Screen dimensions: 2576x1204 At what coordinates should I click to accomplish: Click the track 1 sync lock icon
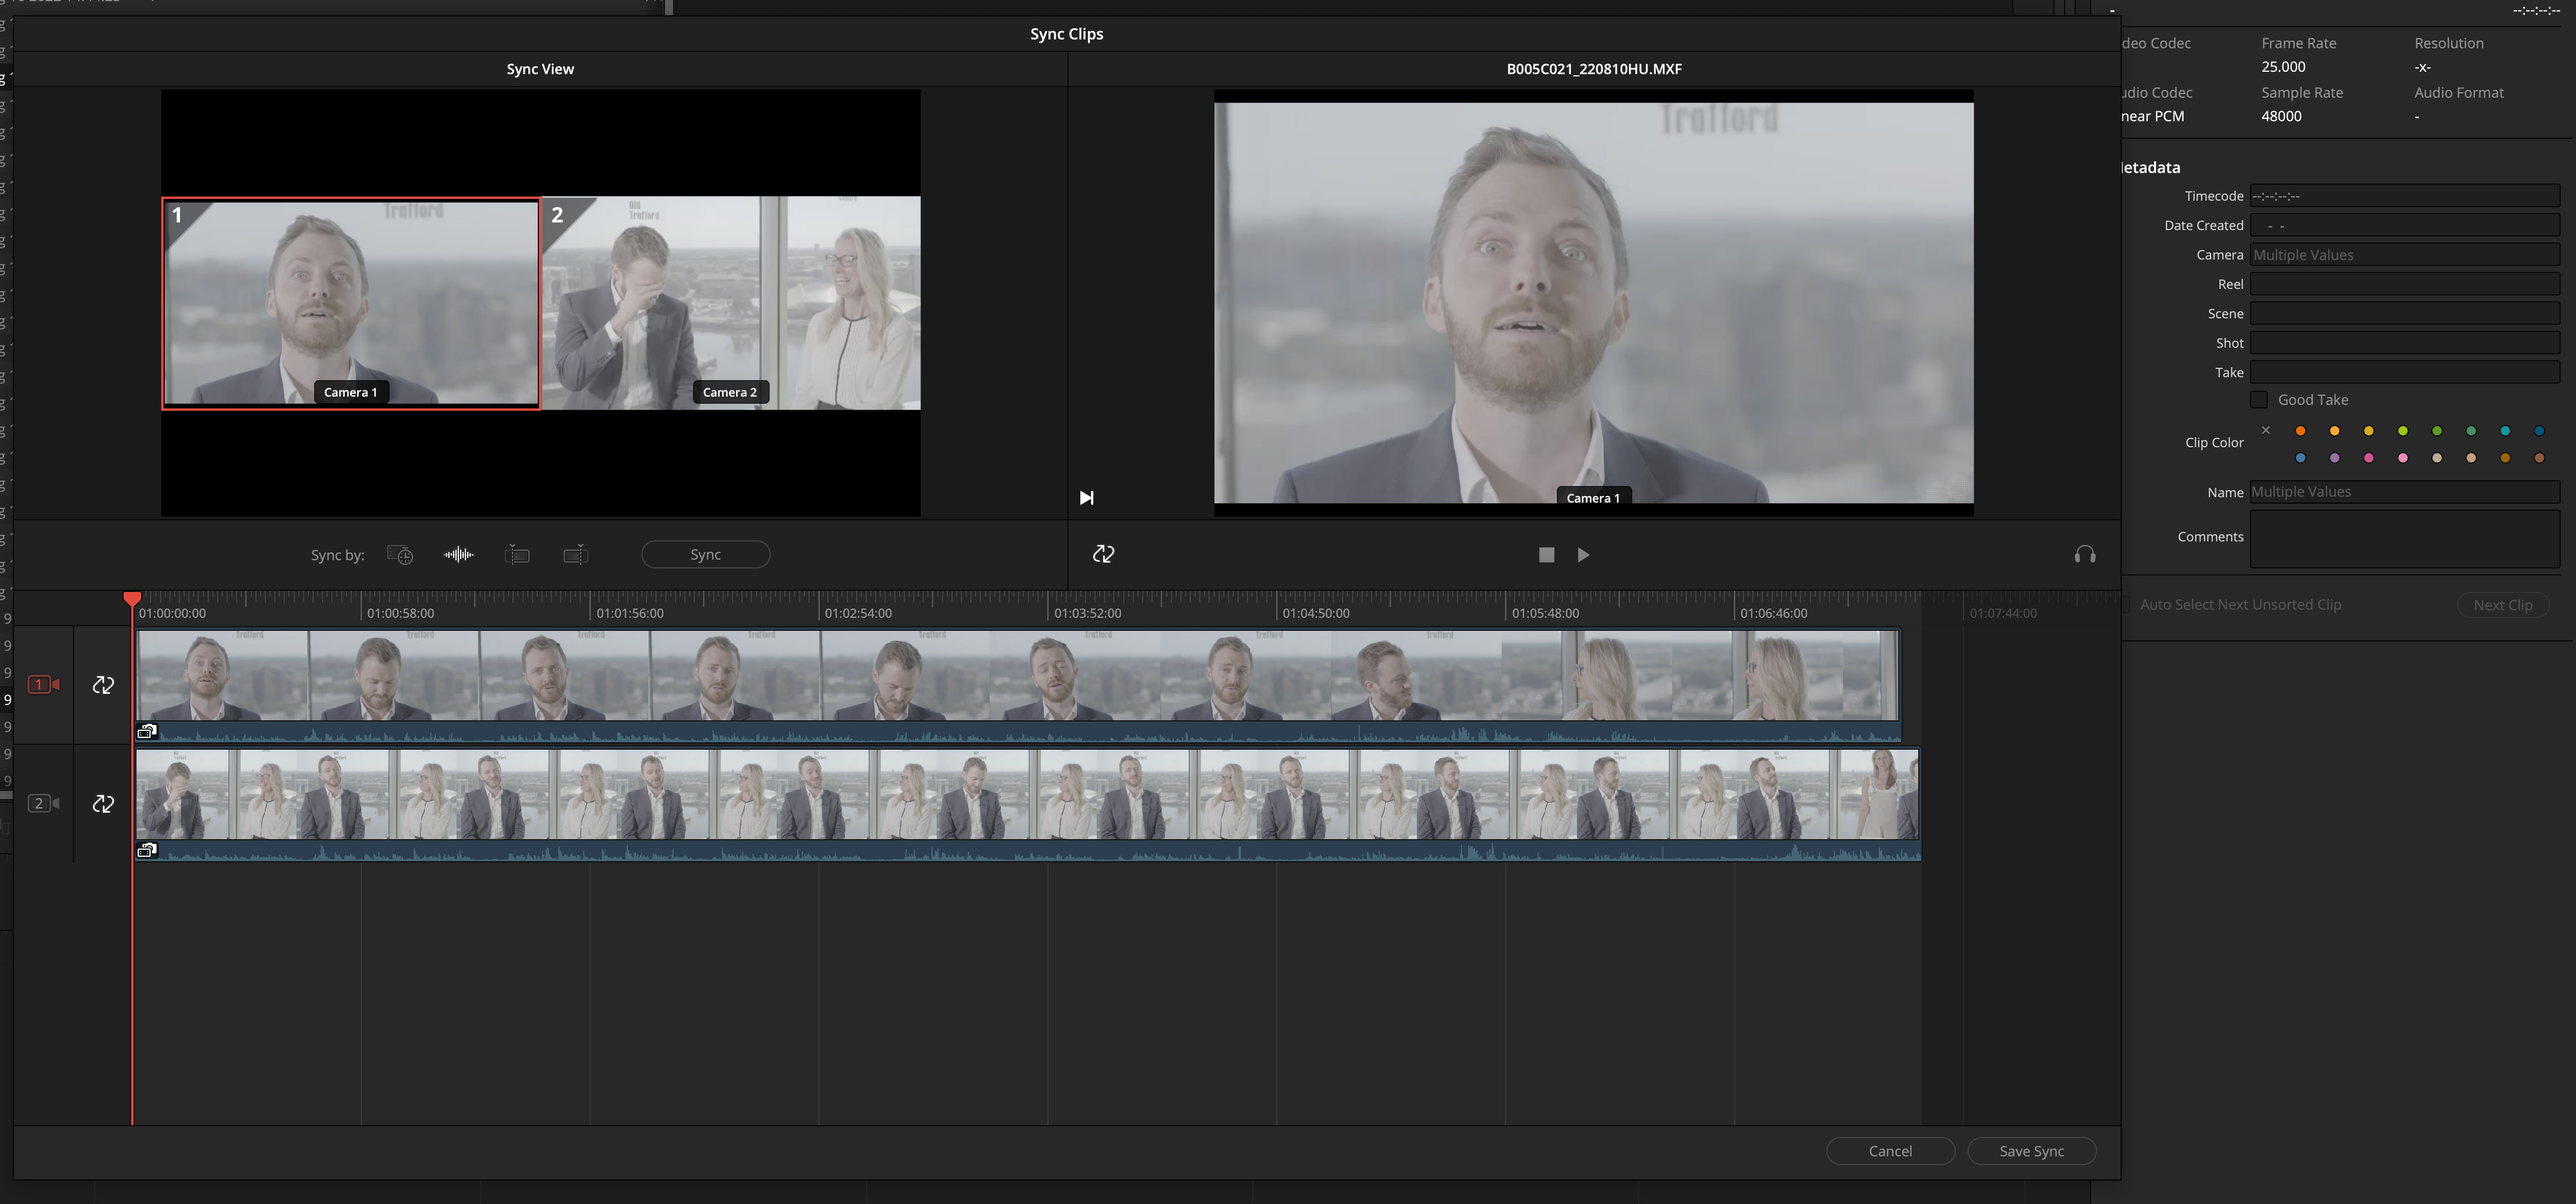(103, 685)
